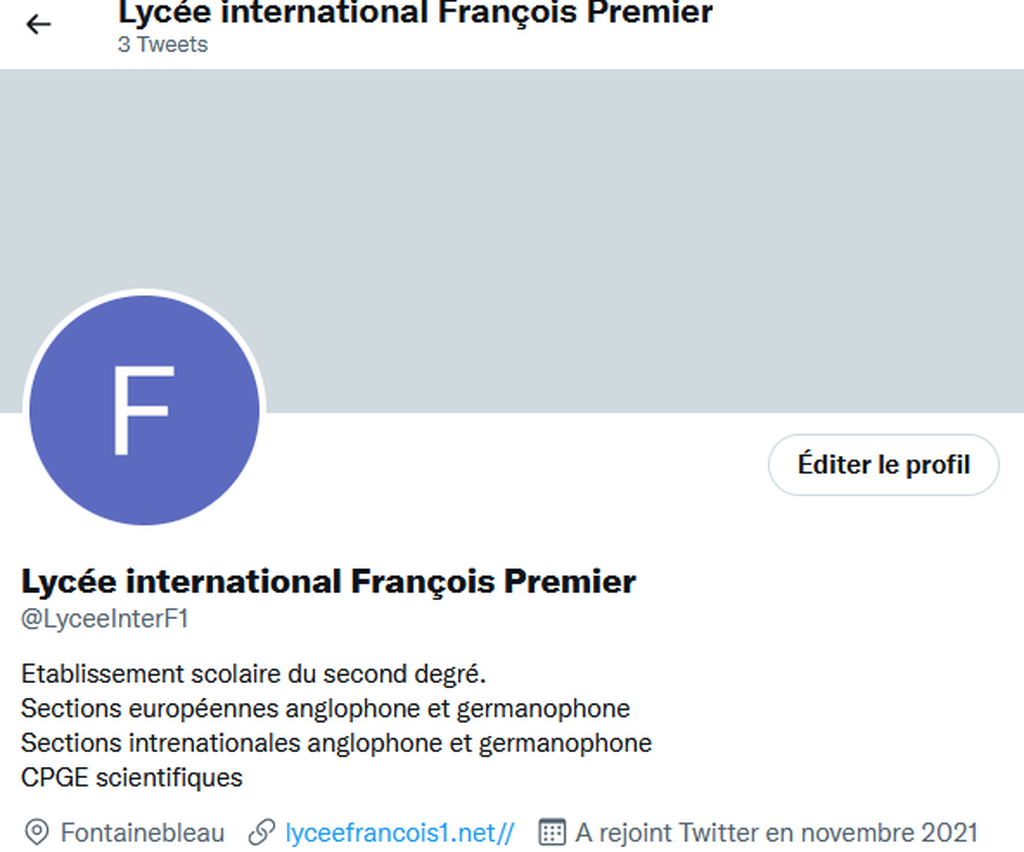The width and height of the screenshot is (1024, 852).
Task: Click the white letter F in avatar
Action: pos(143,410)
